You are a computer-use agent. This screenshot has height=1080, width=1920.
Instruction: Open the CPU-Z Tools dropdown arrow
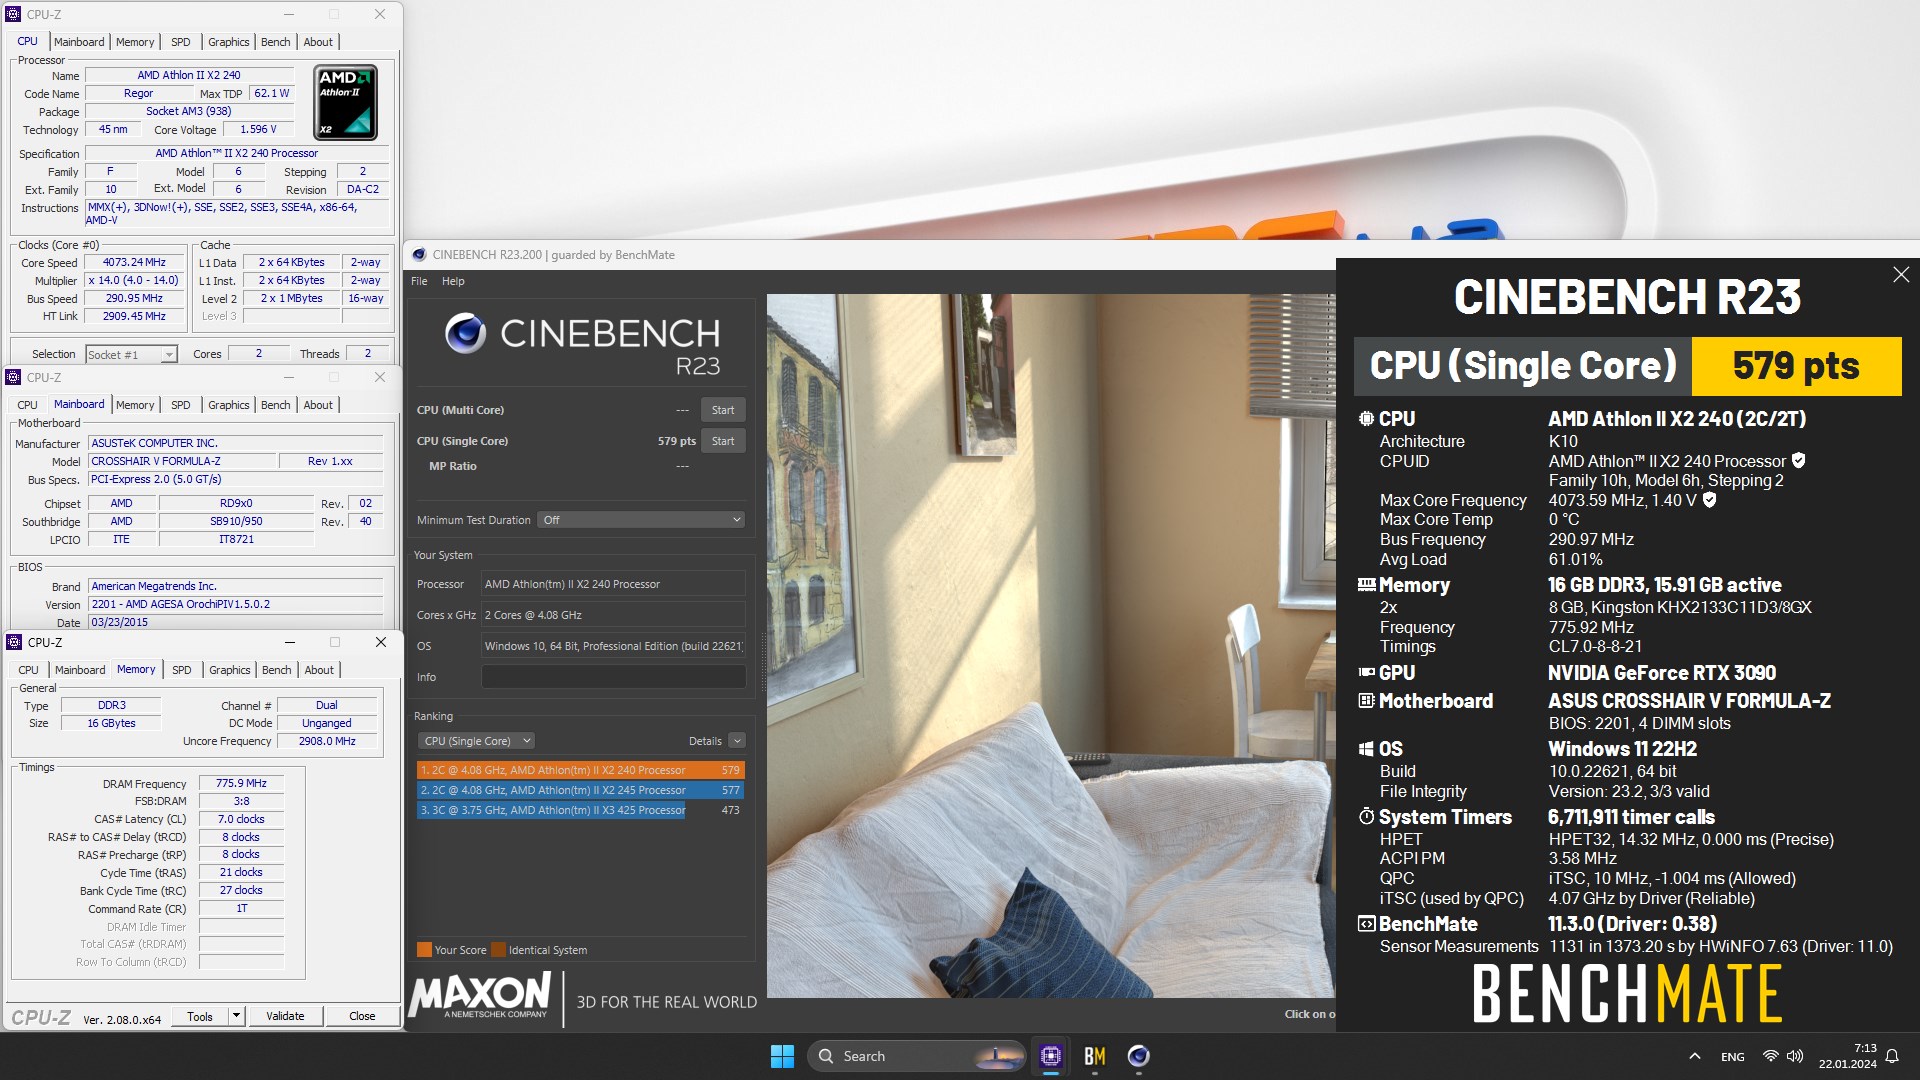236,1016
